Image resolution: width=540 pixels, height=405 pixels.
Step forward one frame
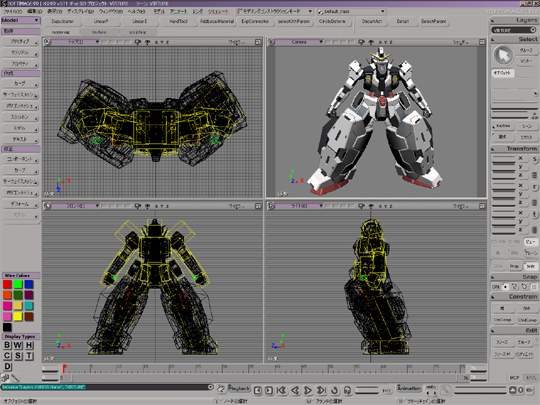[269, 390]
